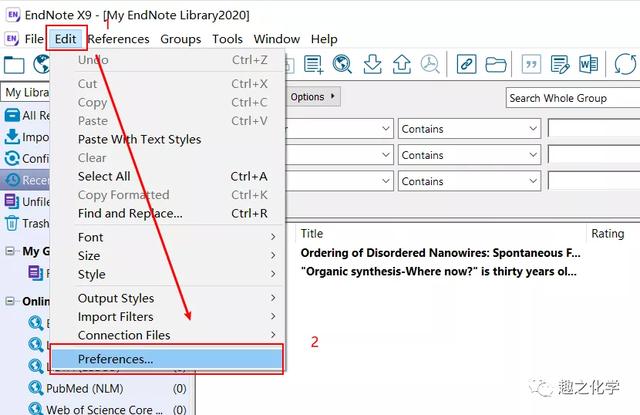The width and height of the screenshot is (640, 415).
Task: Click the new reference toolbar icon
Action: pos(313,64)
